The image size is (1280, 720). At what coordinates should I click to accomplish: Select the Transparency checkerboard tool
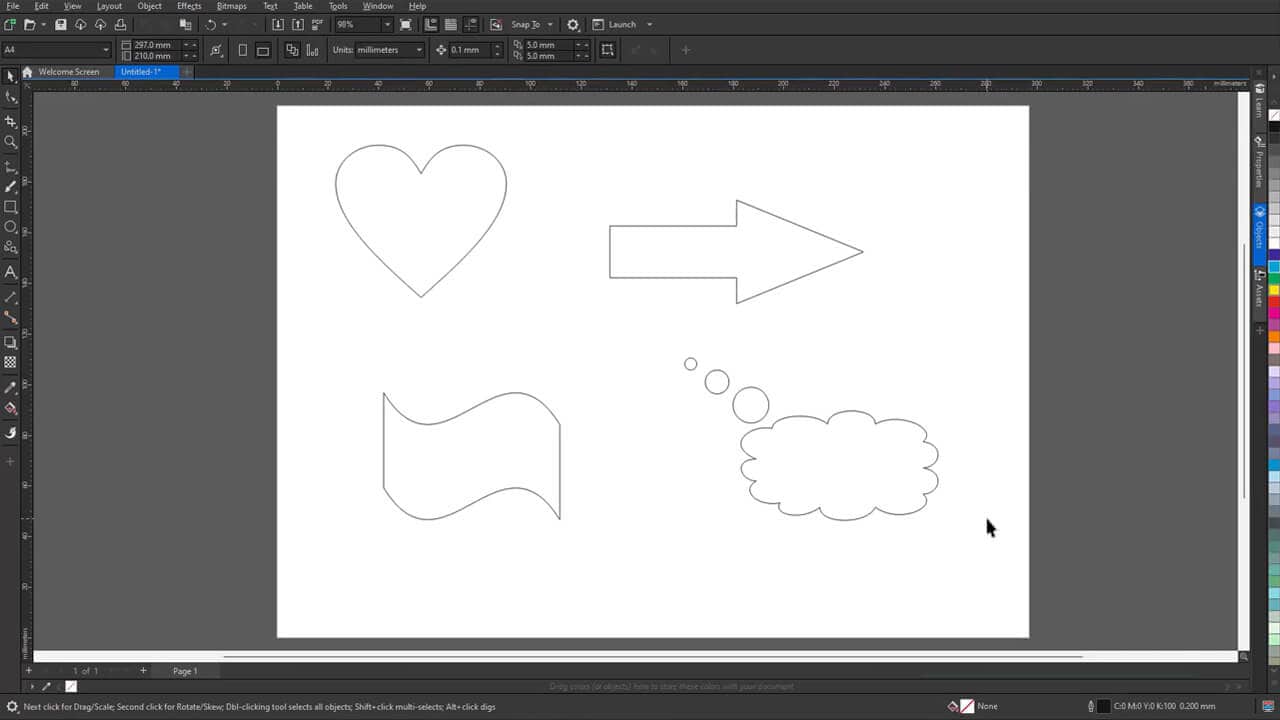(x=11, y=362)
